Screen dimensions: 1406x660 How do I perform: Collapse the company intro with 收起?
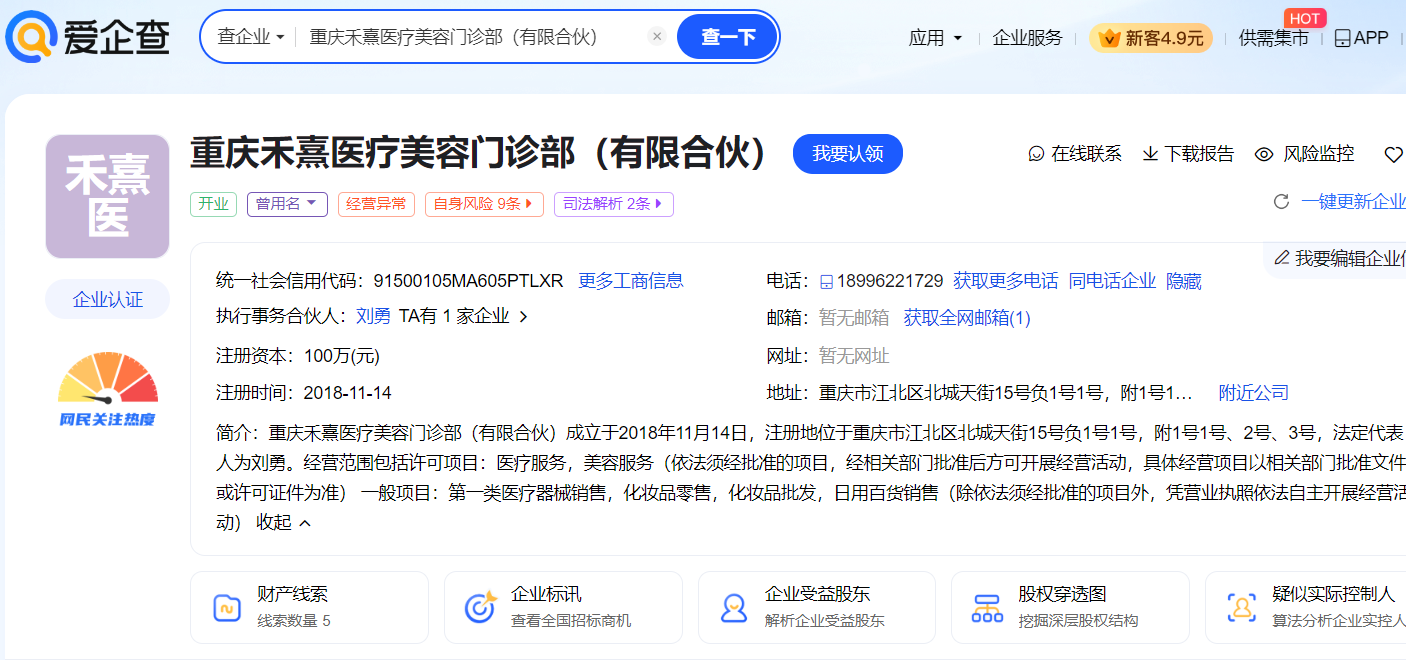[x=284, y=522]
